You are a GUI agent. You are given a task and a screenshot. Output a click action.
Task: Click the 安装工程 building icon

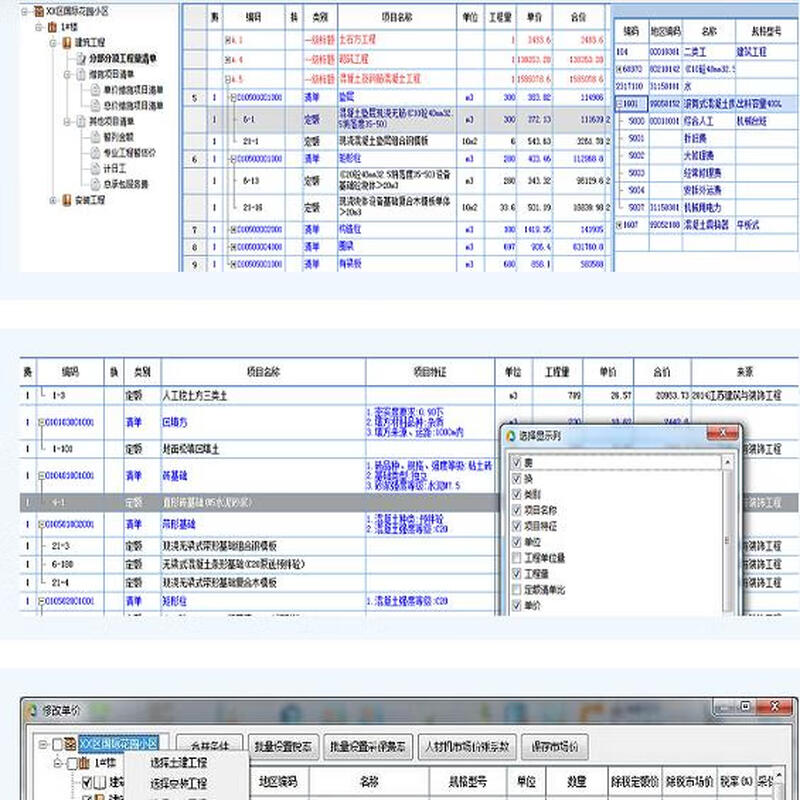66,200
